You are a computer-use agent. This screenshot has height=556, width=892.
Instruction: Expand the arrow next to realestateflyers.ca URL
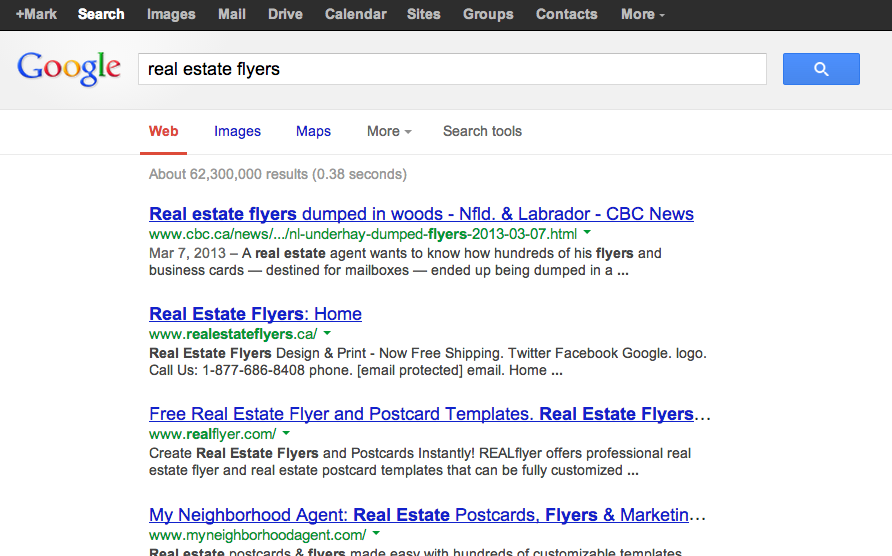[x=327, y=333]
